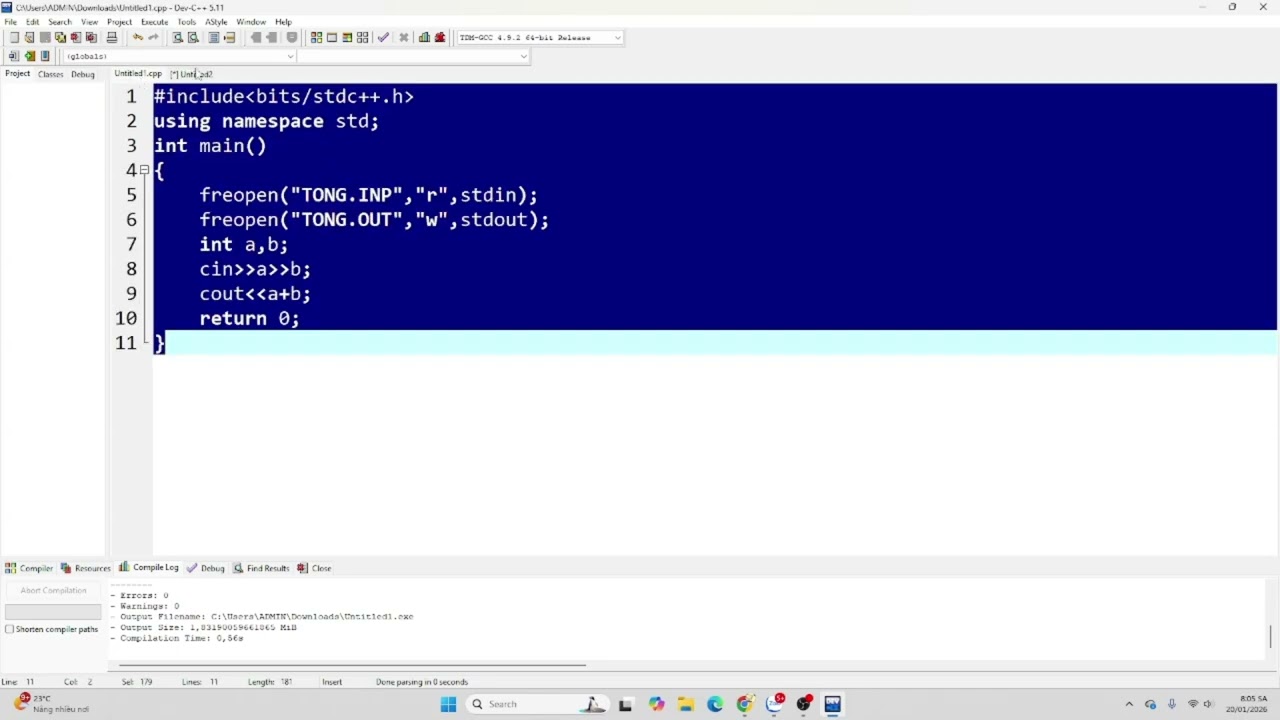Open the AStyle menu
Image resolution: width=1280 pixels, height=720 pixels.
click(x=216, y=21)
